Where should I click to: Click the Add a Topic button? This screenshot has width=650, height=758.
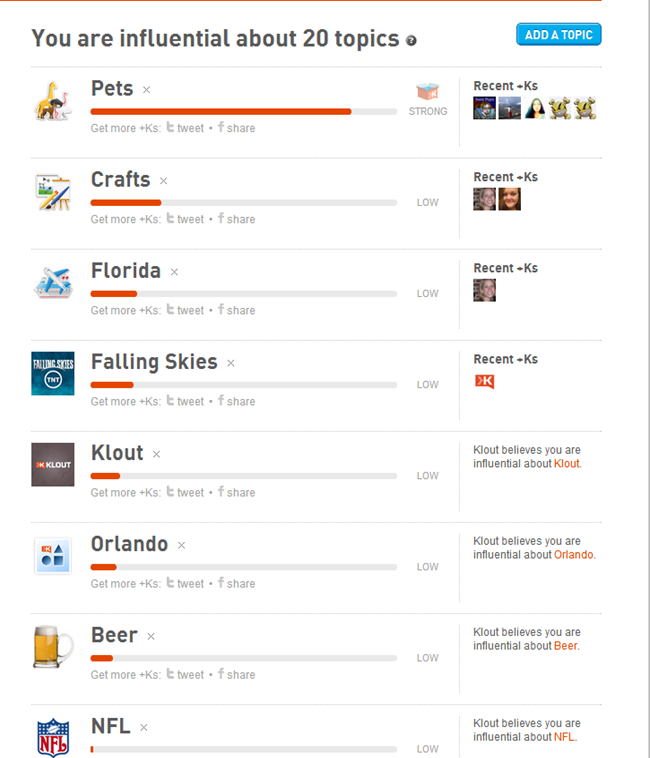click(x=558, y=35)
